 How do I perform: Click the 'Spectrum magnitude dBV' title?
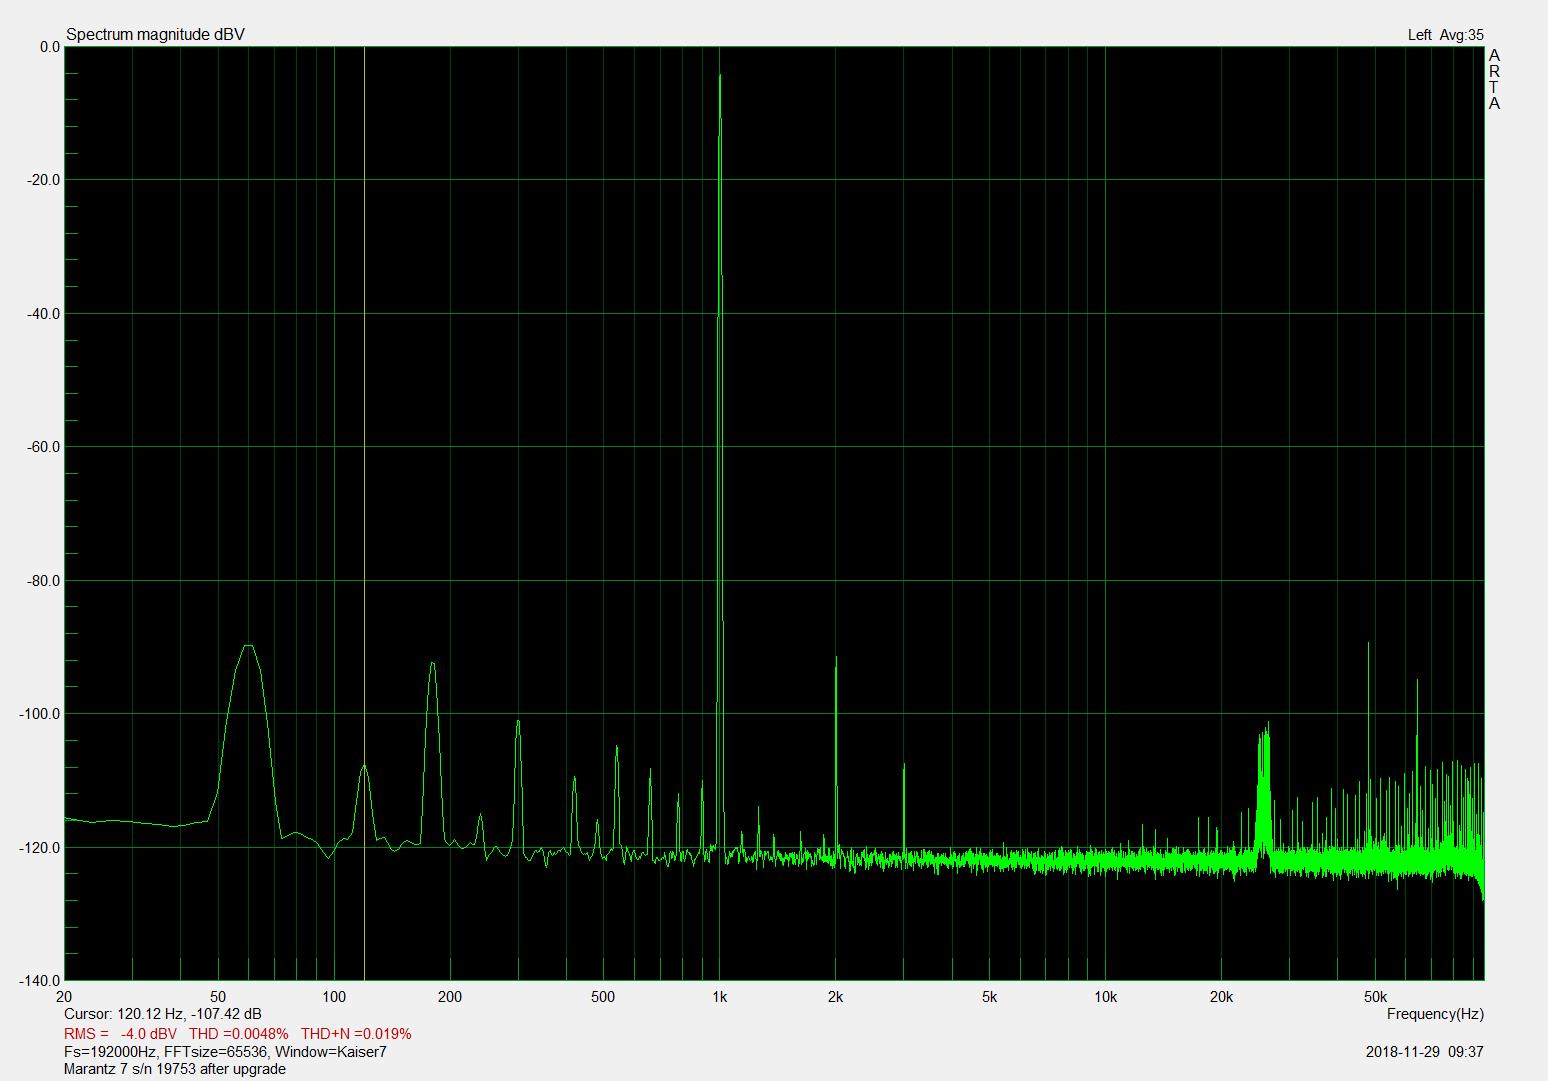pos(155,35)
